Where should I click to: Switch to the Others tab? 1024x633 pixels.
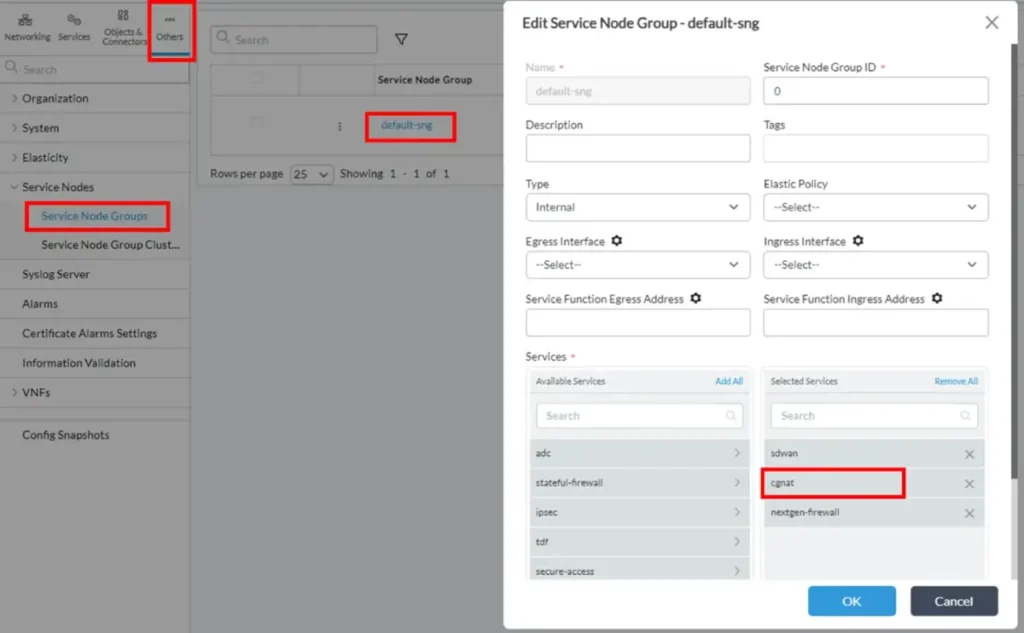point(170,30)
